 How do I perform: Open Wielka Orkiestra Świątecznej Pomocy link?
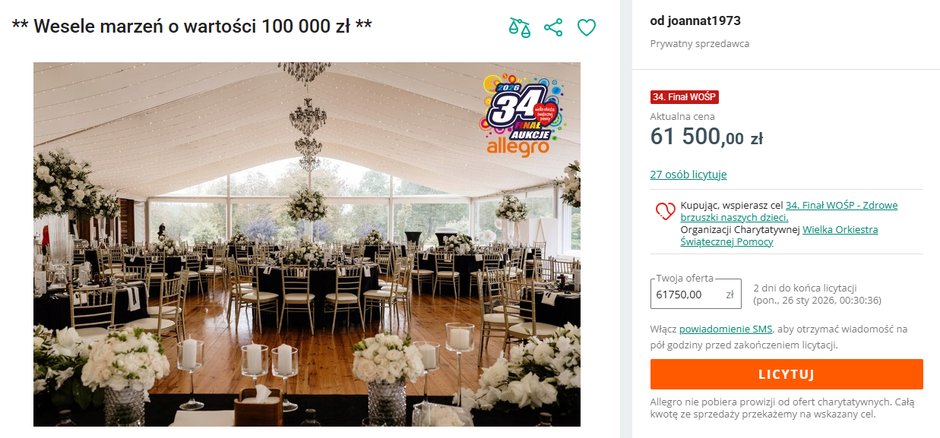click(x=779, y=236)
